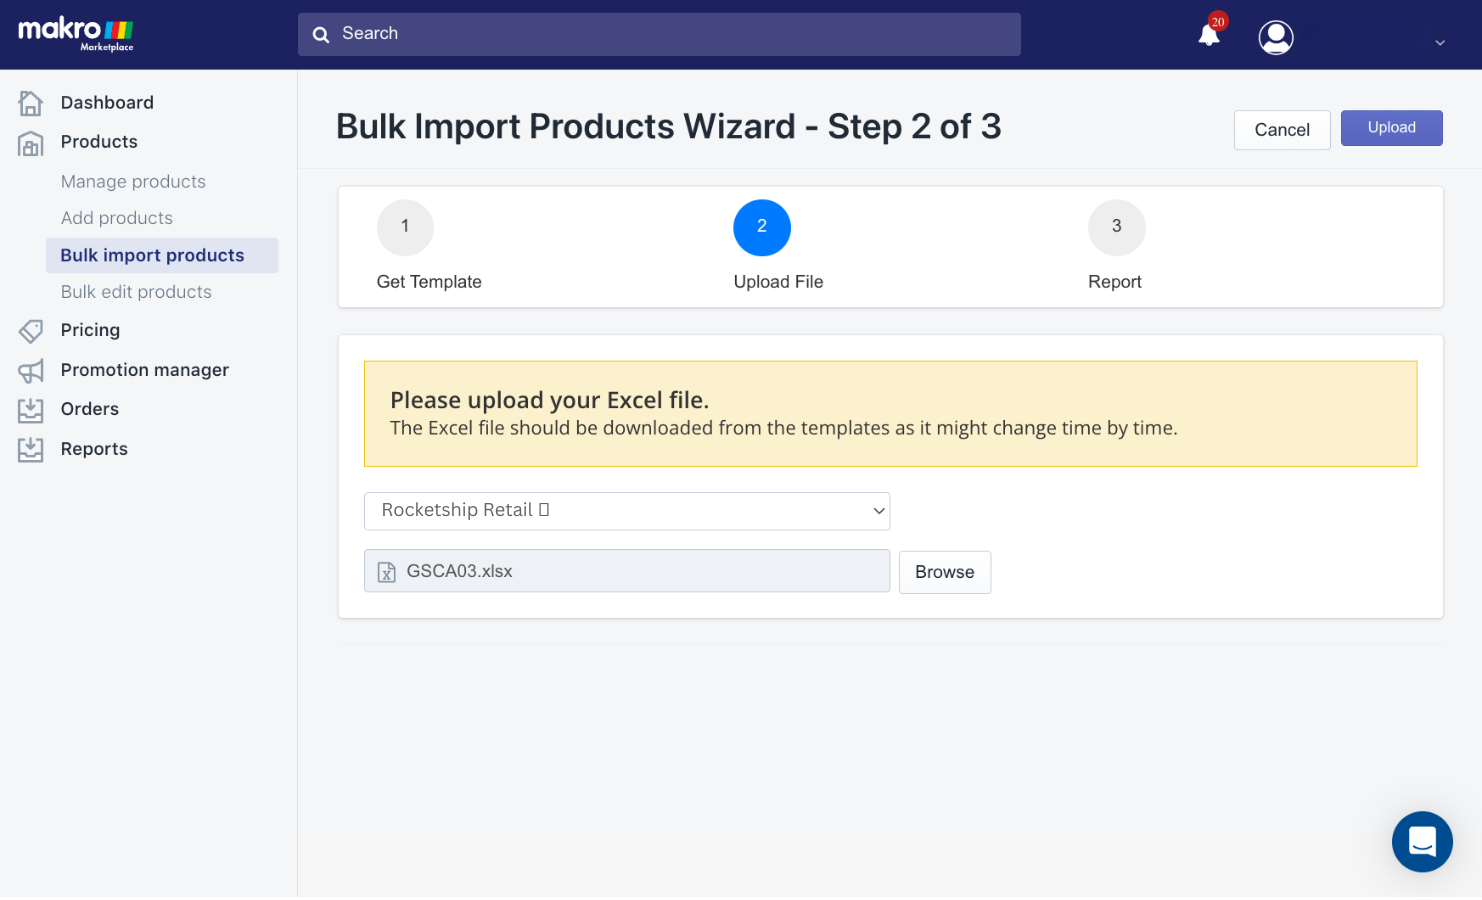Click the Reports download icon
Image resolution: width=1482 pixels, height=900 pixels.
click(31, 450)
